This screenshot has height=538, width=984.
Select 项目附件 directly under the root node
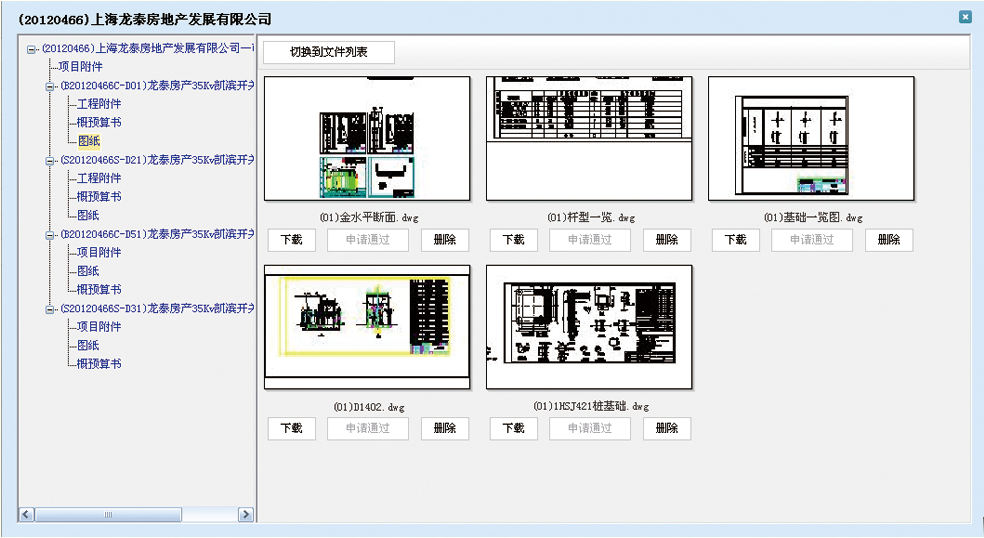point(79,67)
